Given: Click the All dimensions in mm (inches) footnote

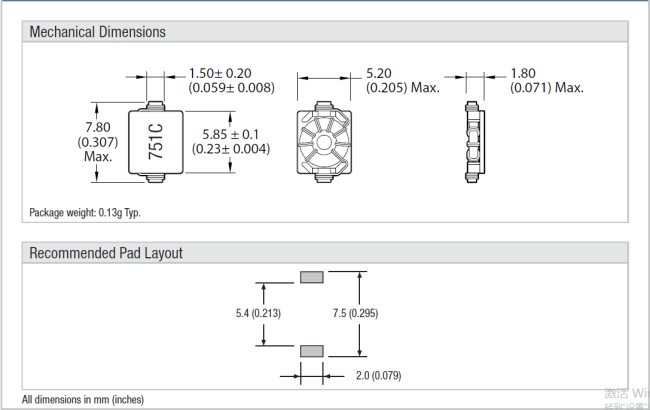Looking at the screenshot, I should tap(83, 400).
